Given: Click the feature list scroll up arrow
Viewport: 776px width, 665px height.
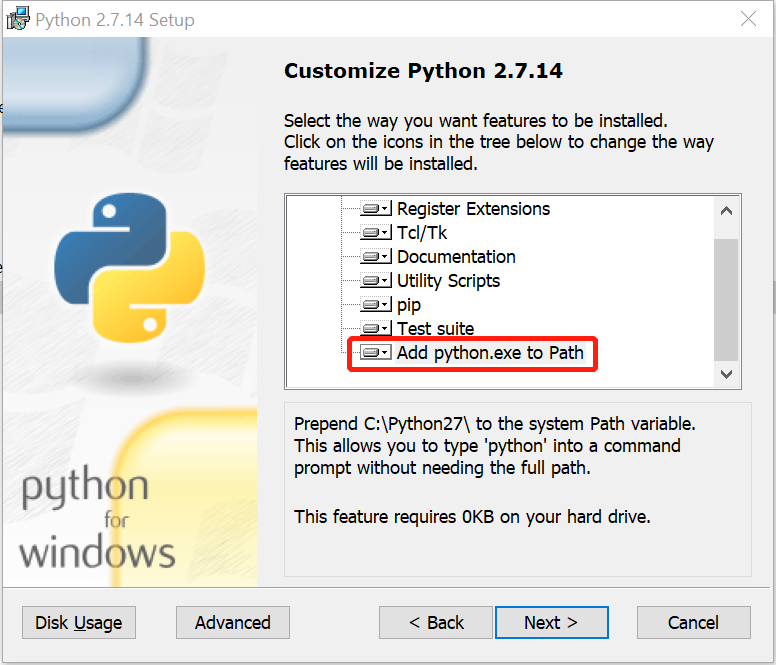Looking at the screenshot, I should click(x=726, y=211).
